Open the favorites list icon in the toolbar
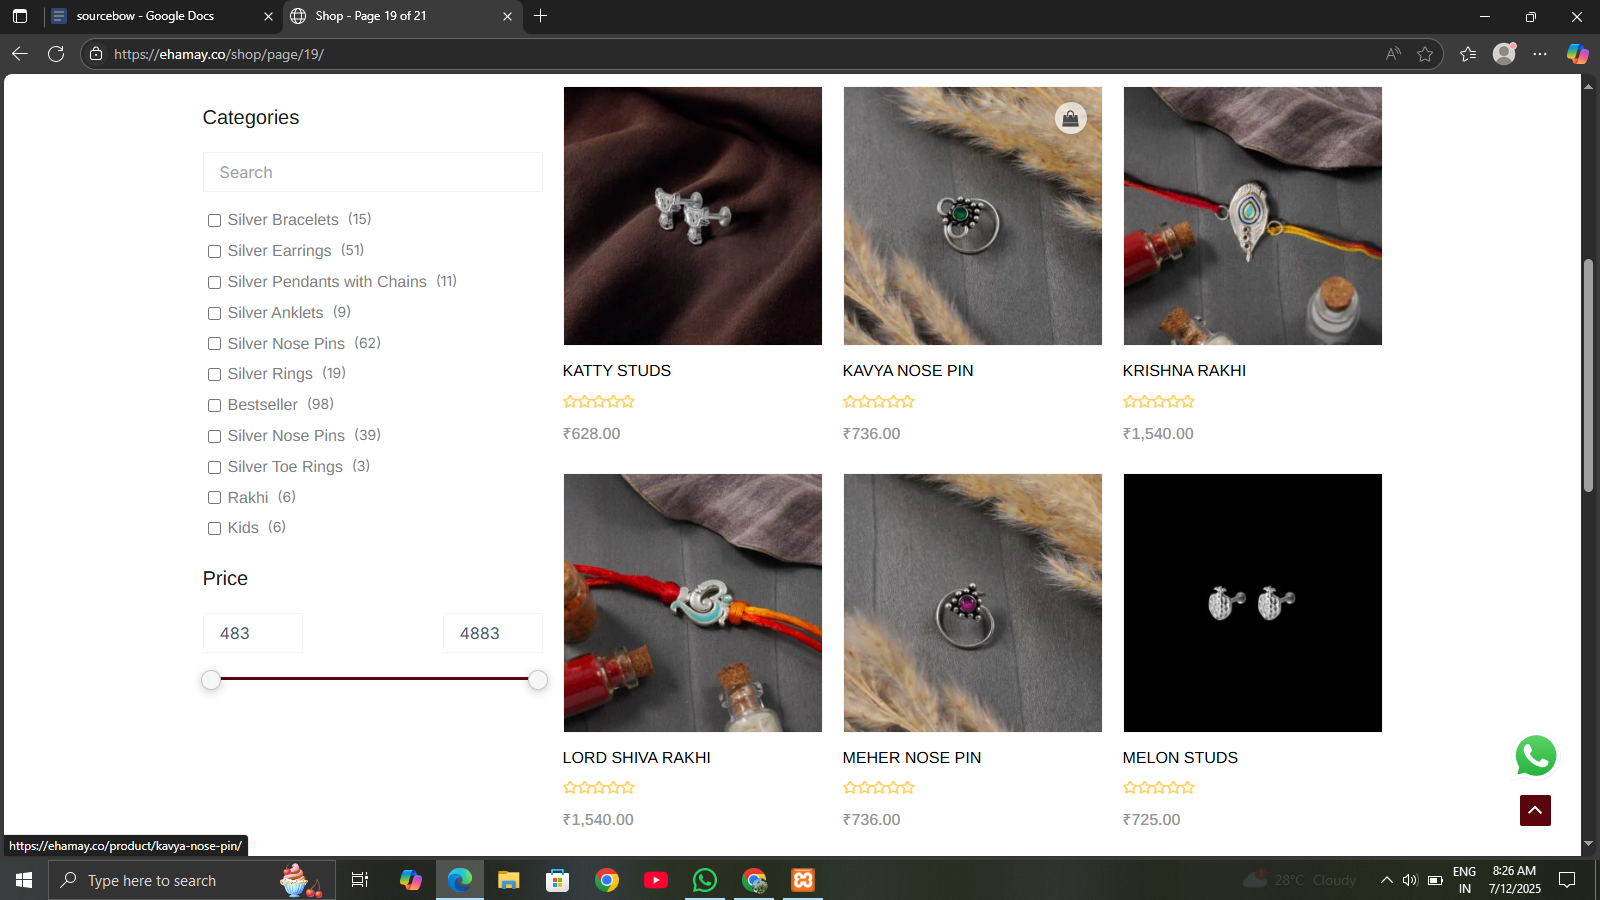 (1468, 54)
